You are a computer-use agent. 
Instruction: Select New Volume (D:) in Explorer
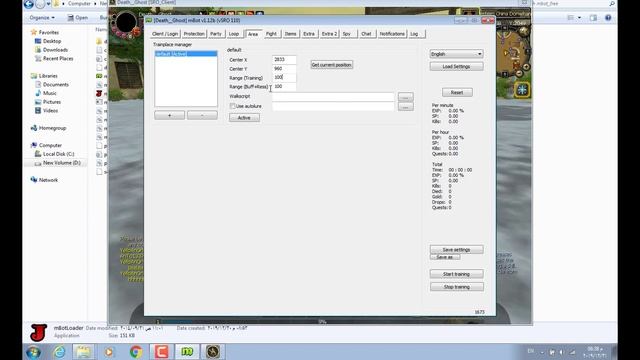tap(62, 162)
